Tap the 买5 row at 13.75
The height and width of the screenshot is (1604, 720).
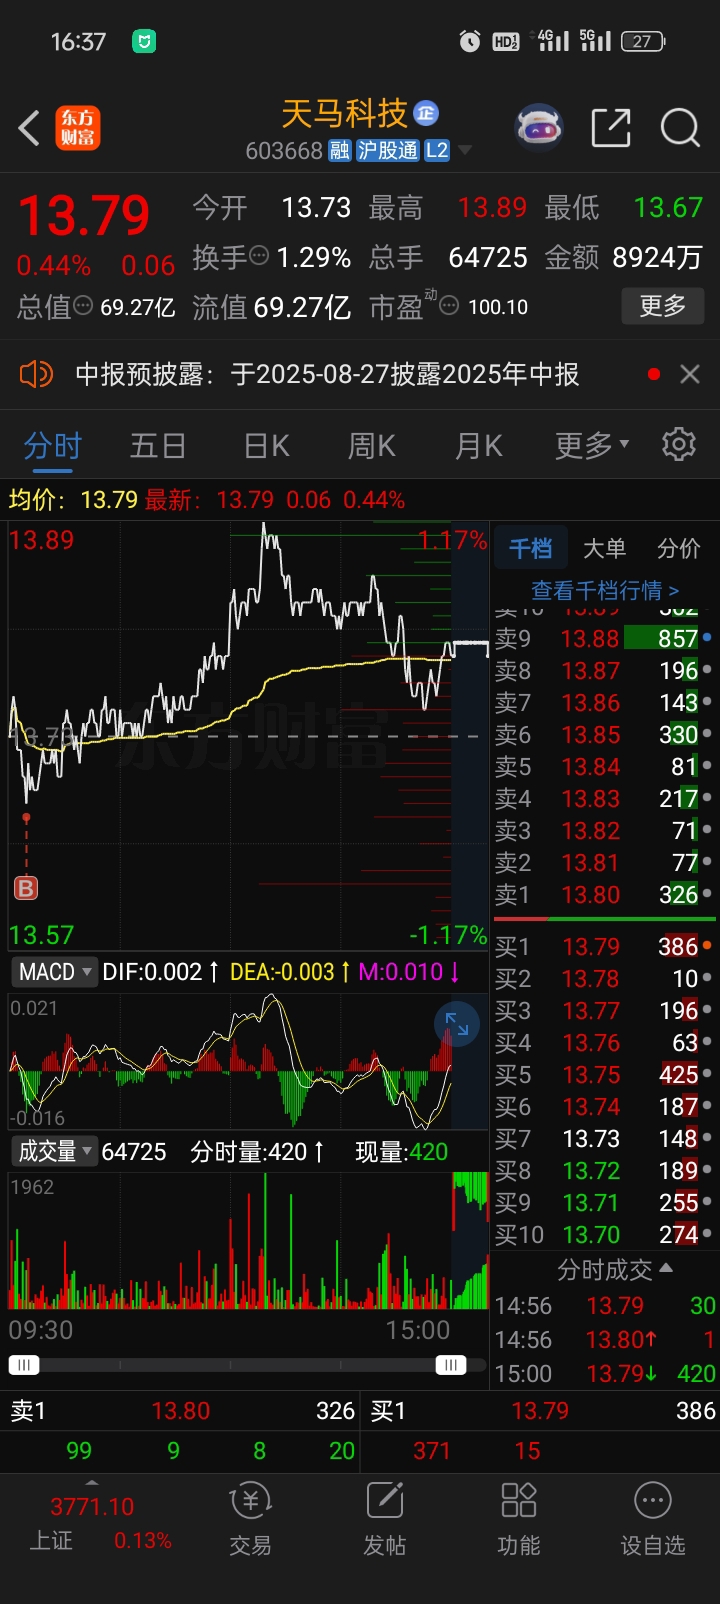604,1074
